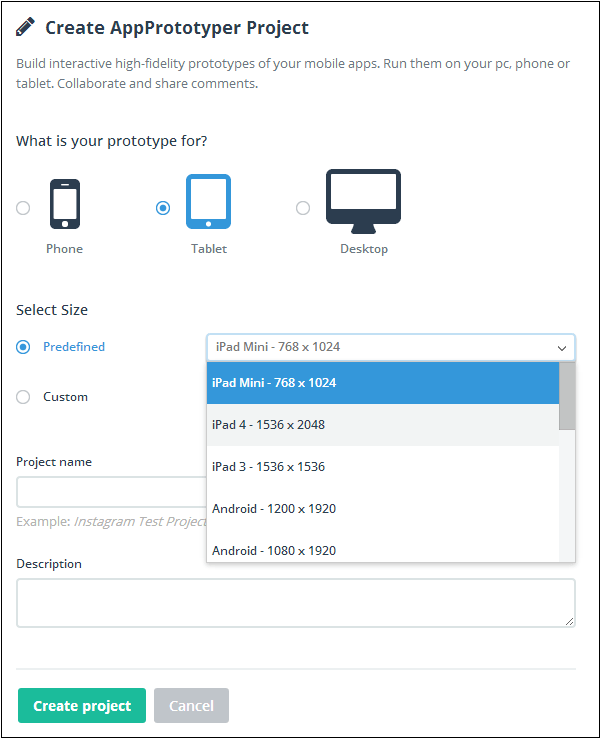Click the Cancel button

pos(191,706)
